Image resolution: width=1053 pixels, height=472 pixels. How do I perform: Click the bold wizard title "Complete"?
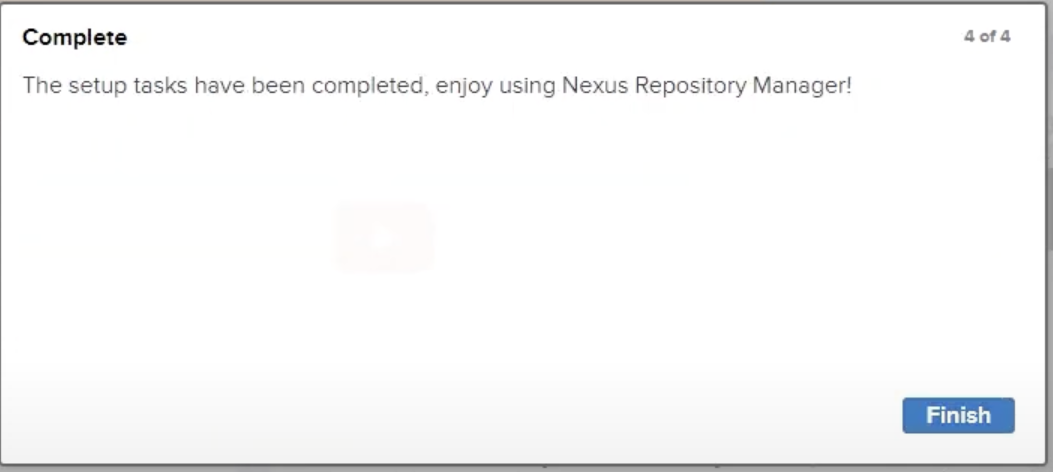75,38
